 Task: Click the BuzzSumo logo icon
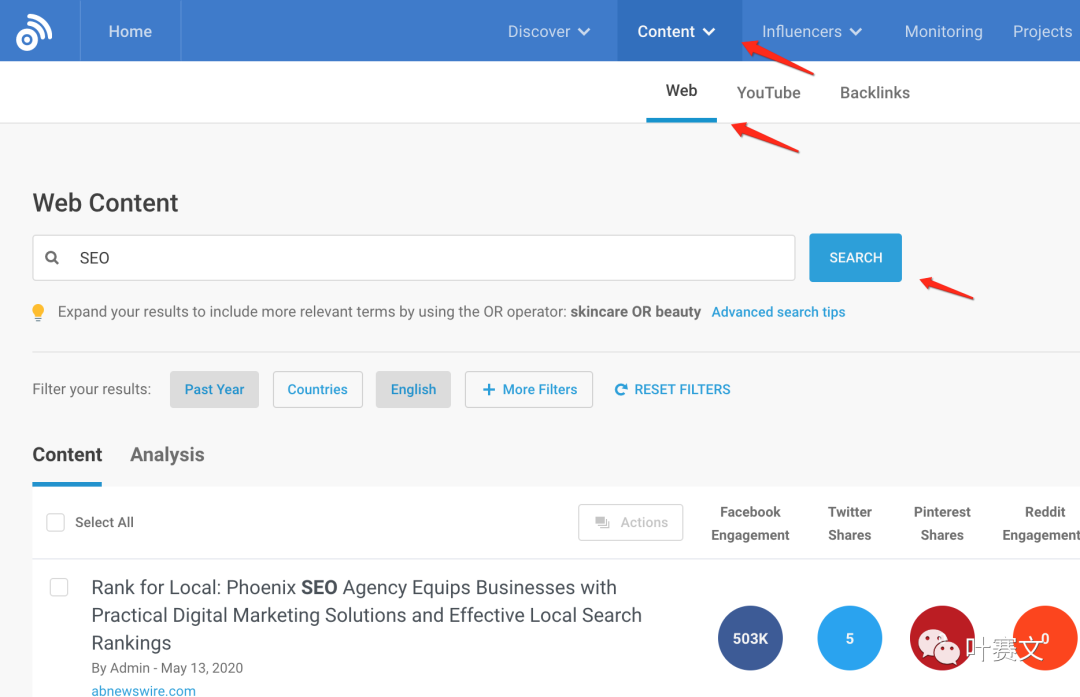pyautogui.click(x=34, y=32)
